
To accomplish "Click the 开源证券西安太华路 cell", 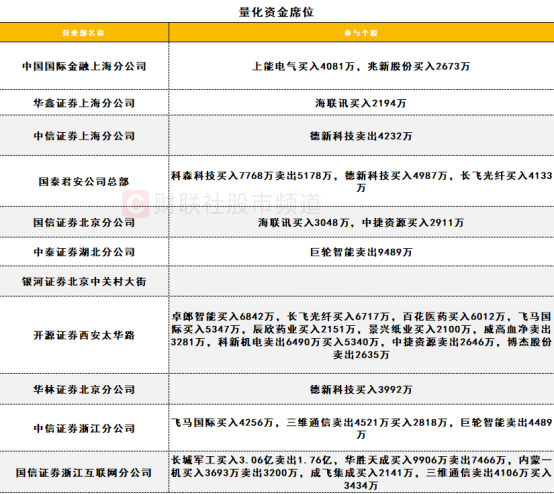I will tap(84, 335).
